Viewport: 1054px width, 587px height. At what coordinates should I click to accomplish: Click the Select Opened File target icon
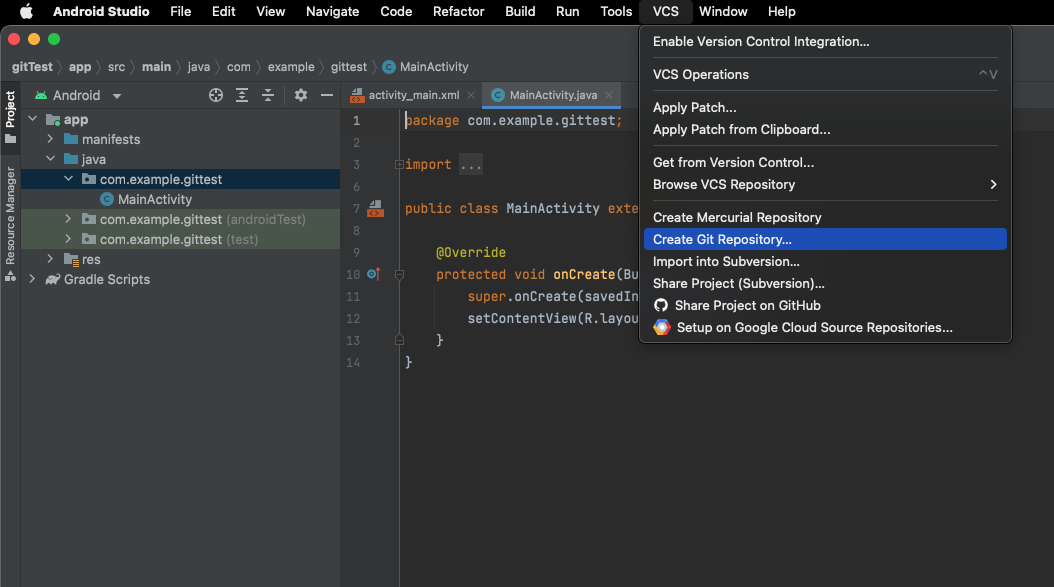click(x=216, y=95)
